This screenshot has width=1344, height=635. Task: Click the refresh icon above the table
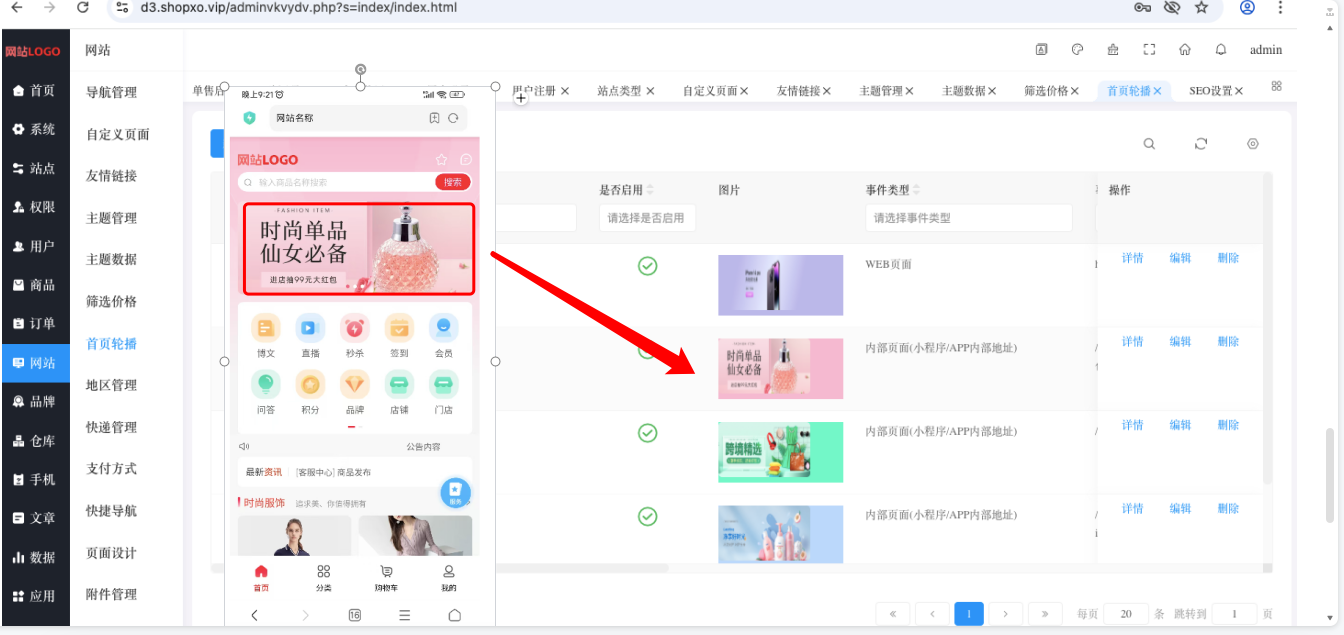pyautogui.click(x=1201, y=144)
